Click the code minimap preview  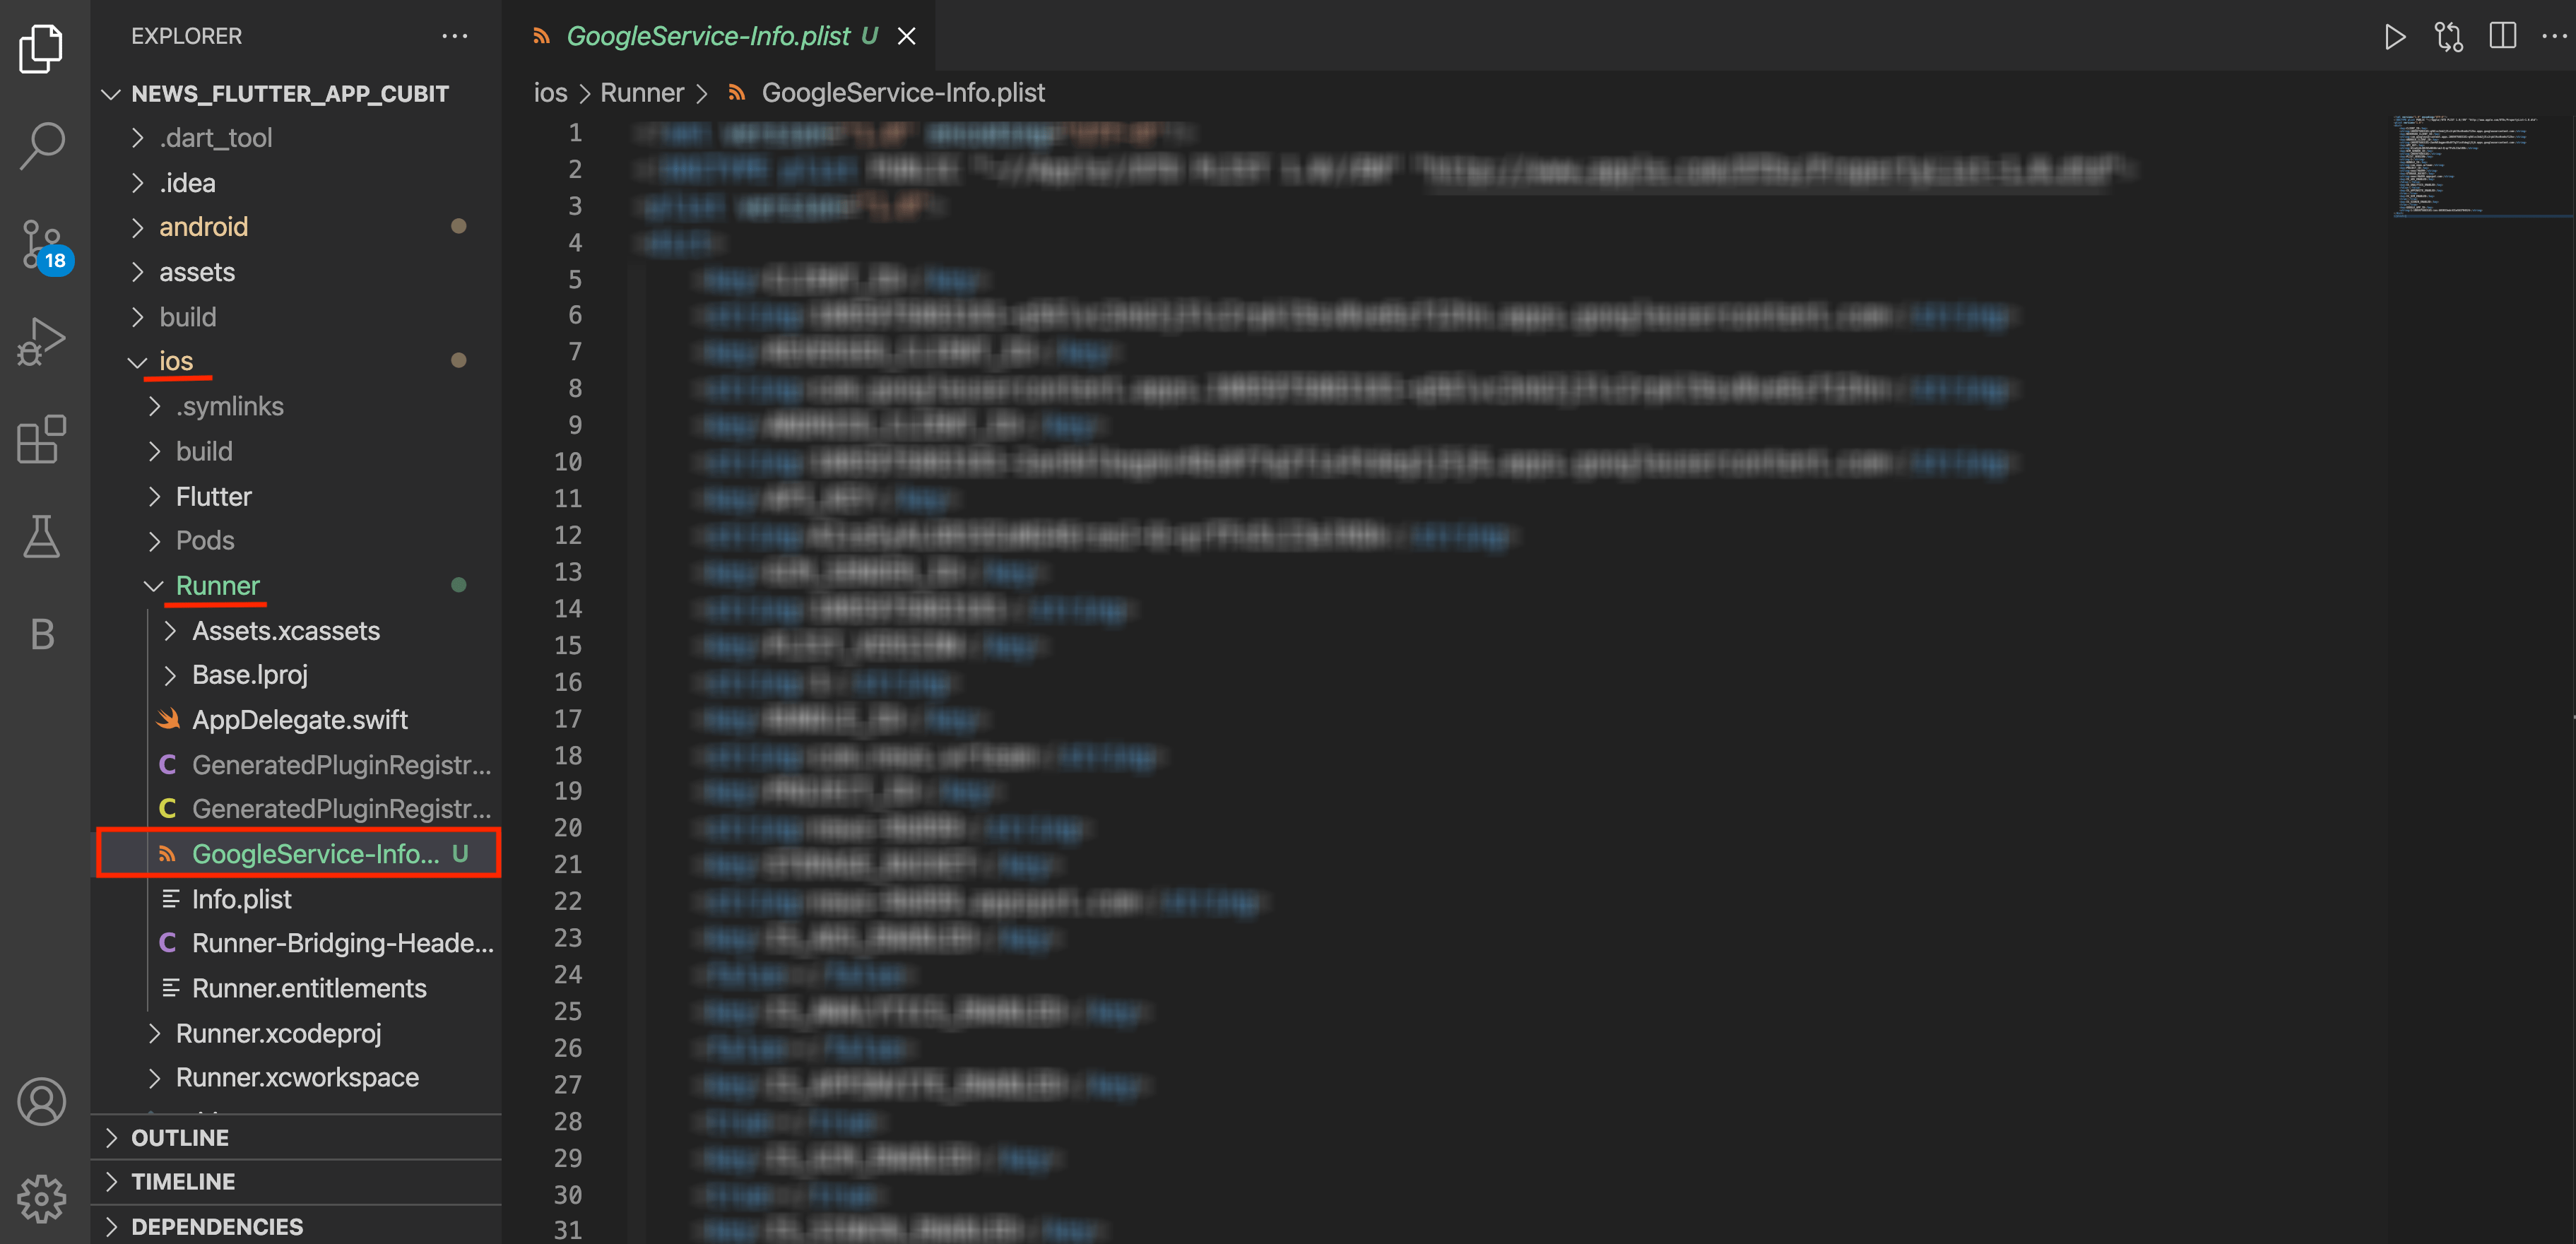[2460, 165]
